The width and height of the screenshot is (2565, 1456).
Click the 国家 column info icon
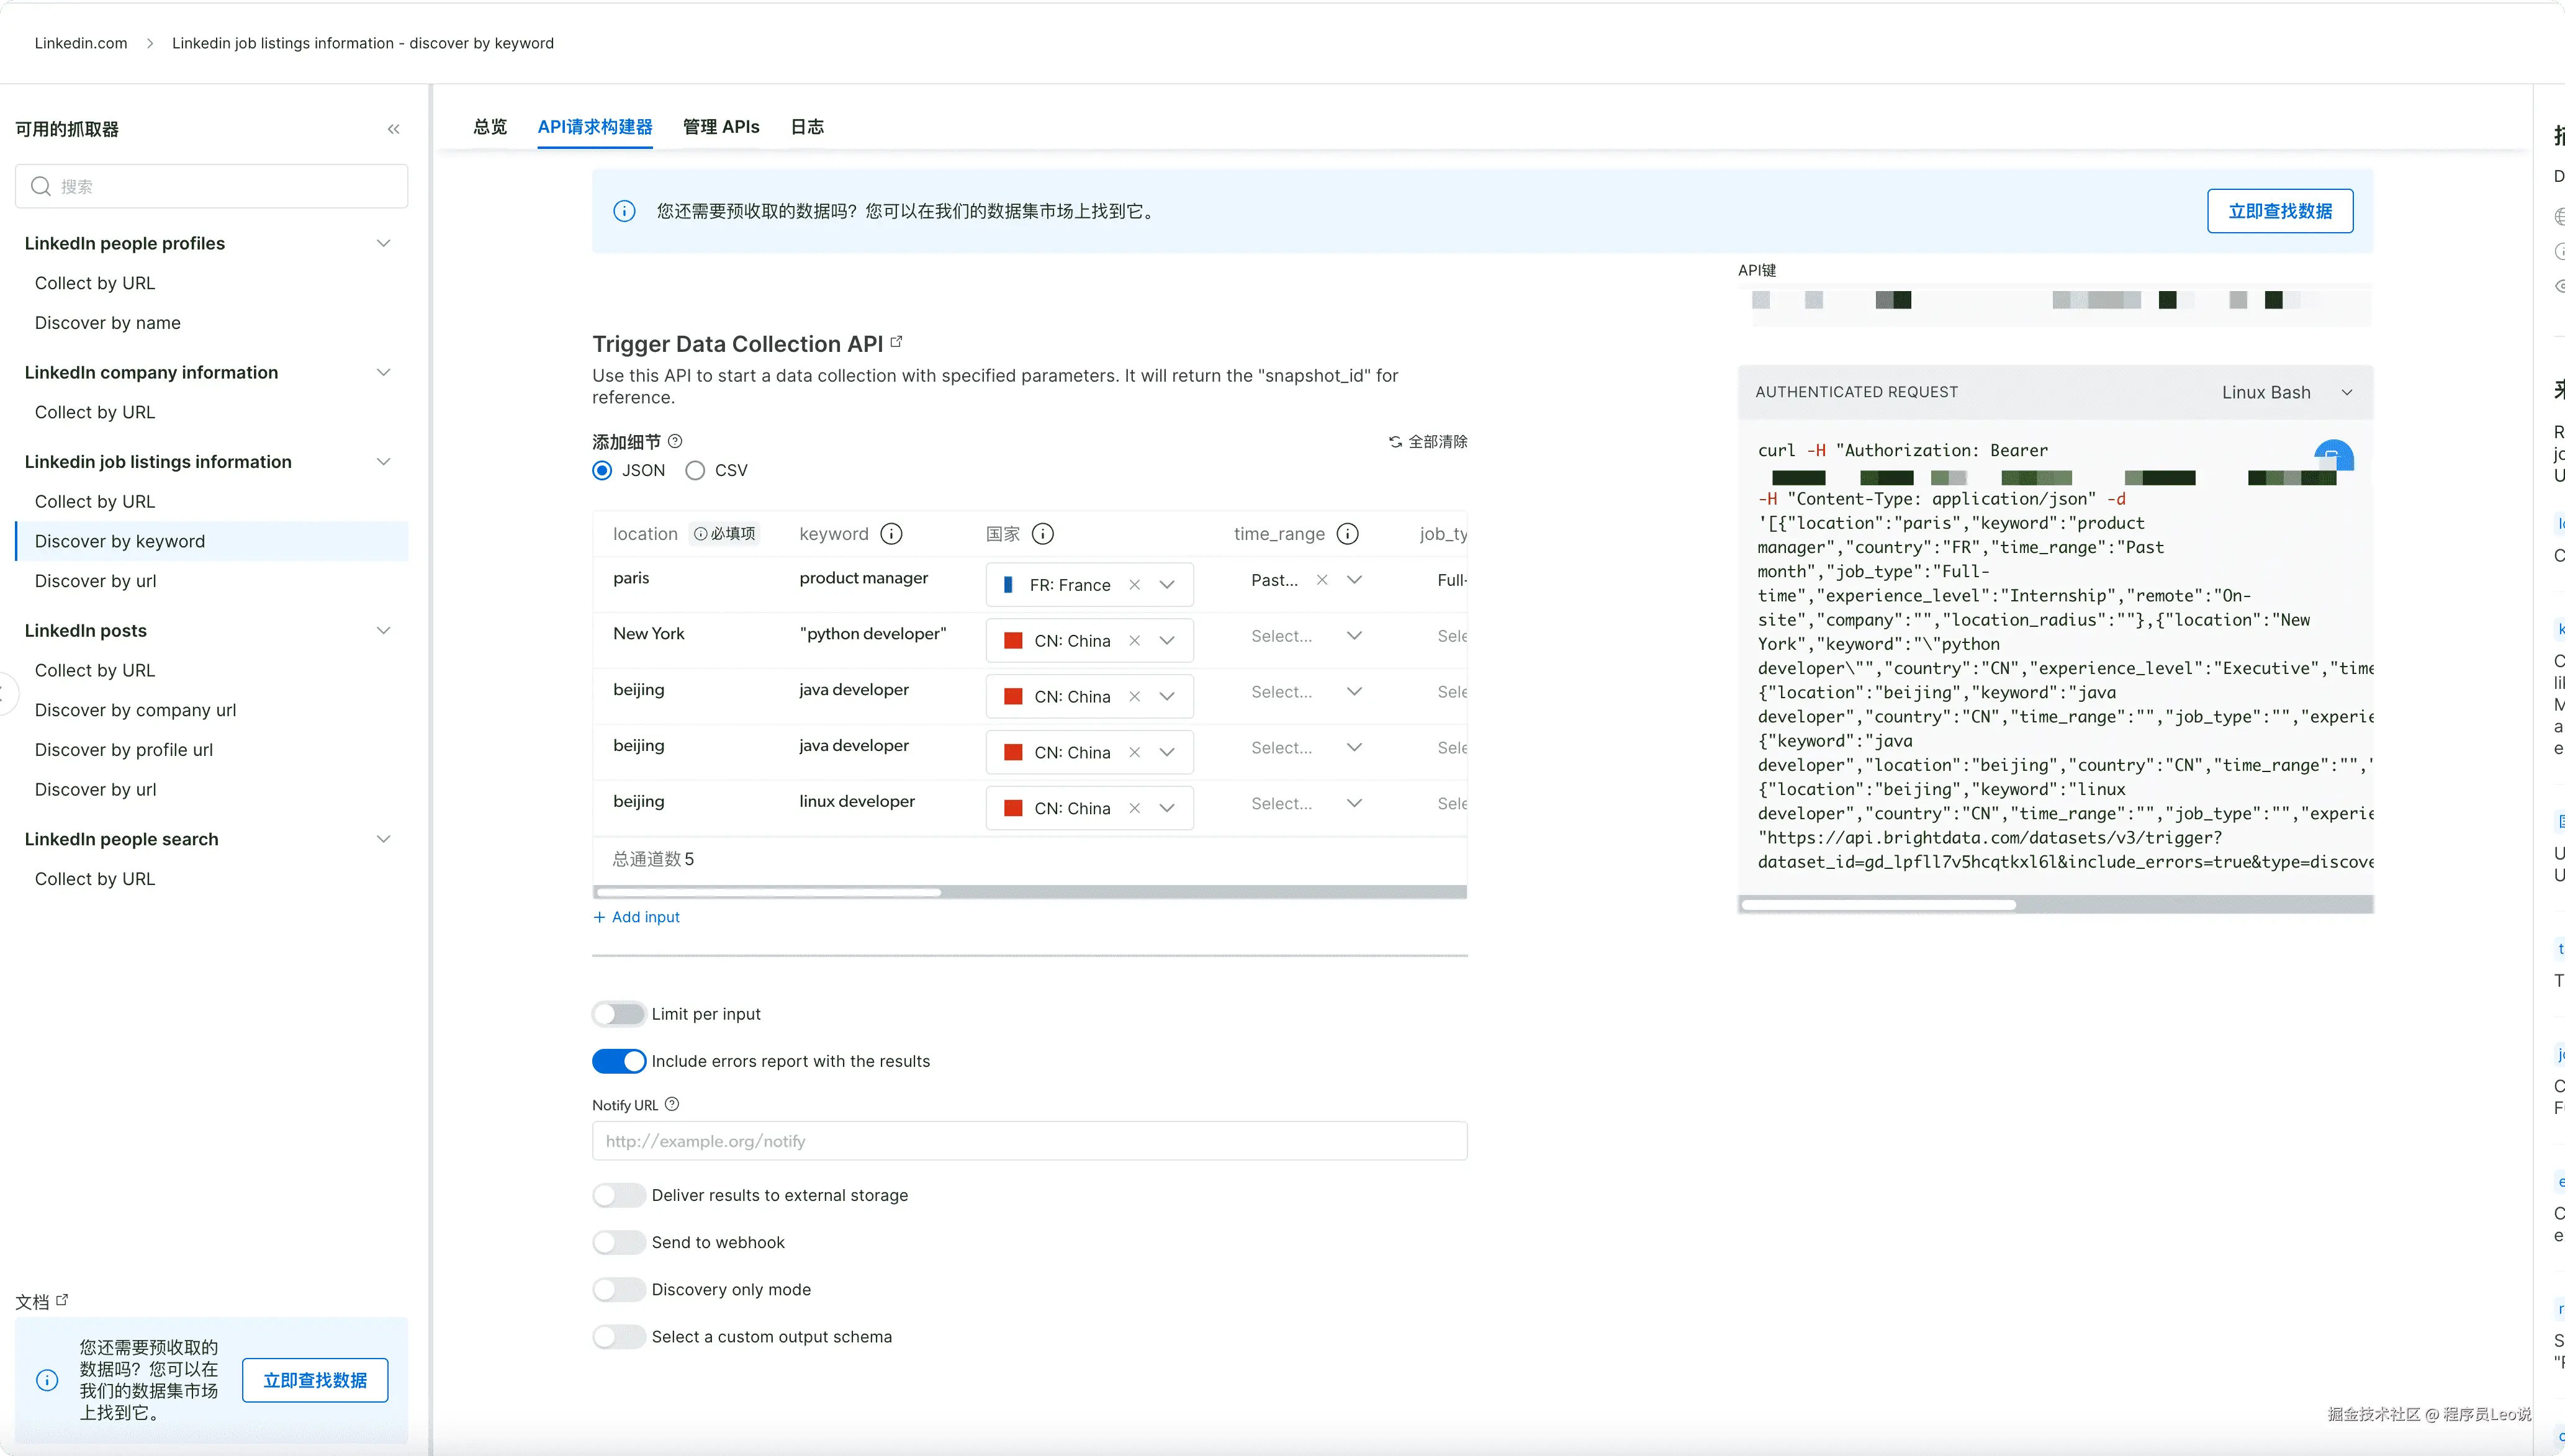point(1042,534)
